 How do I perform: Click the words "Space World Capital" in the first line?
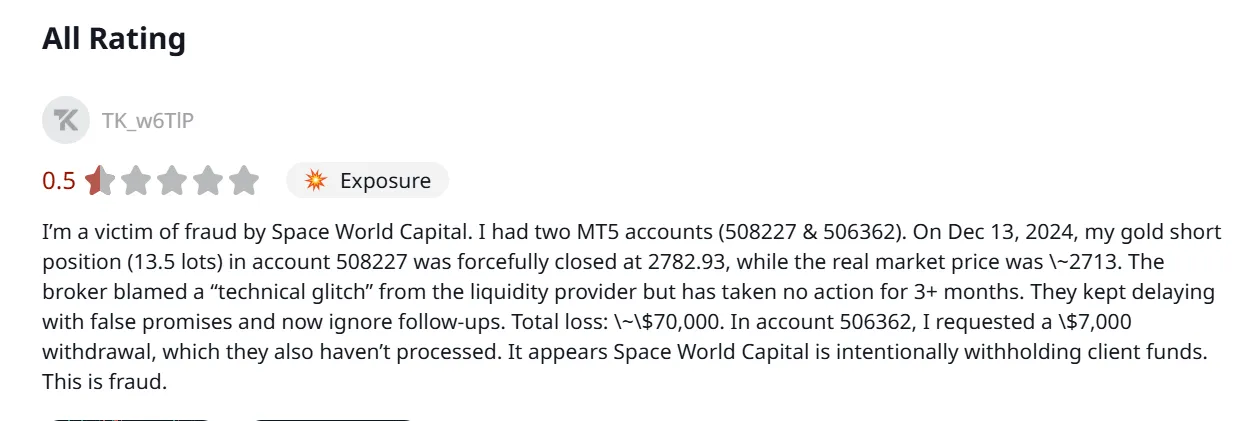tap(370, 233)
